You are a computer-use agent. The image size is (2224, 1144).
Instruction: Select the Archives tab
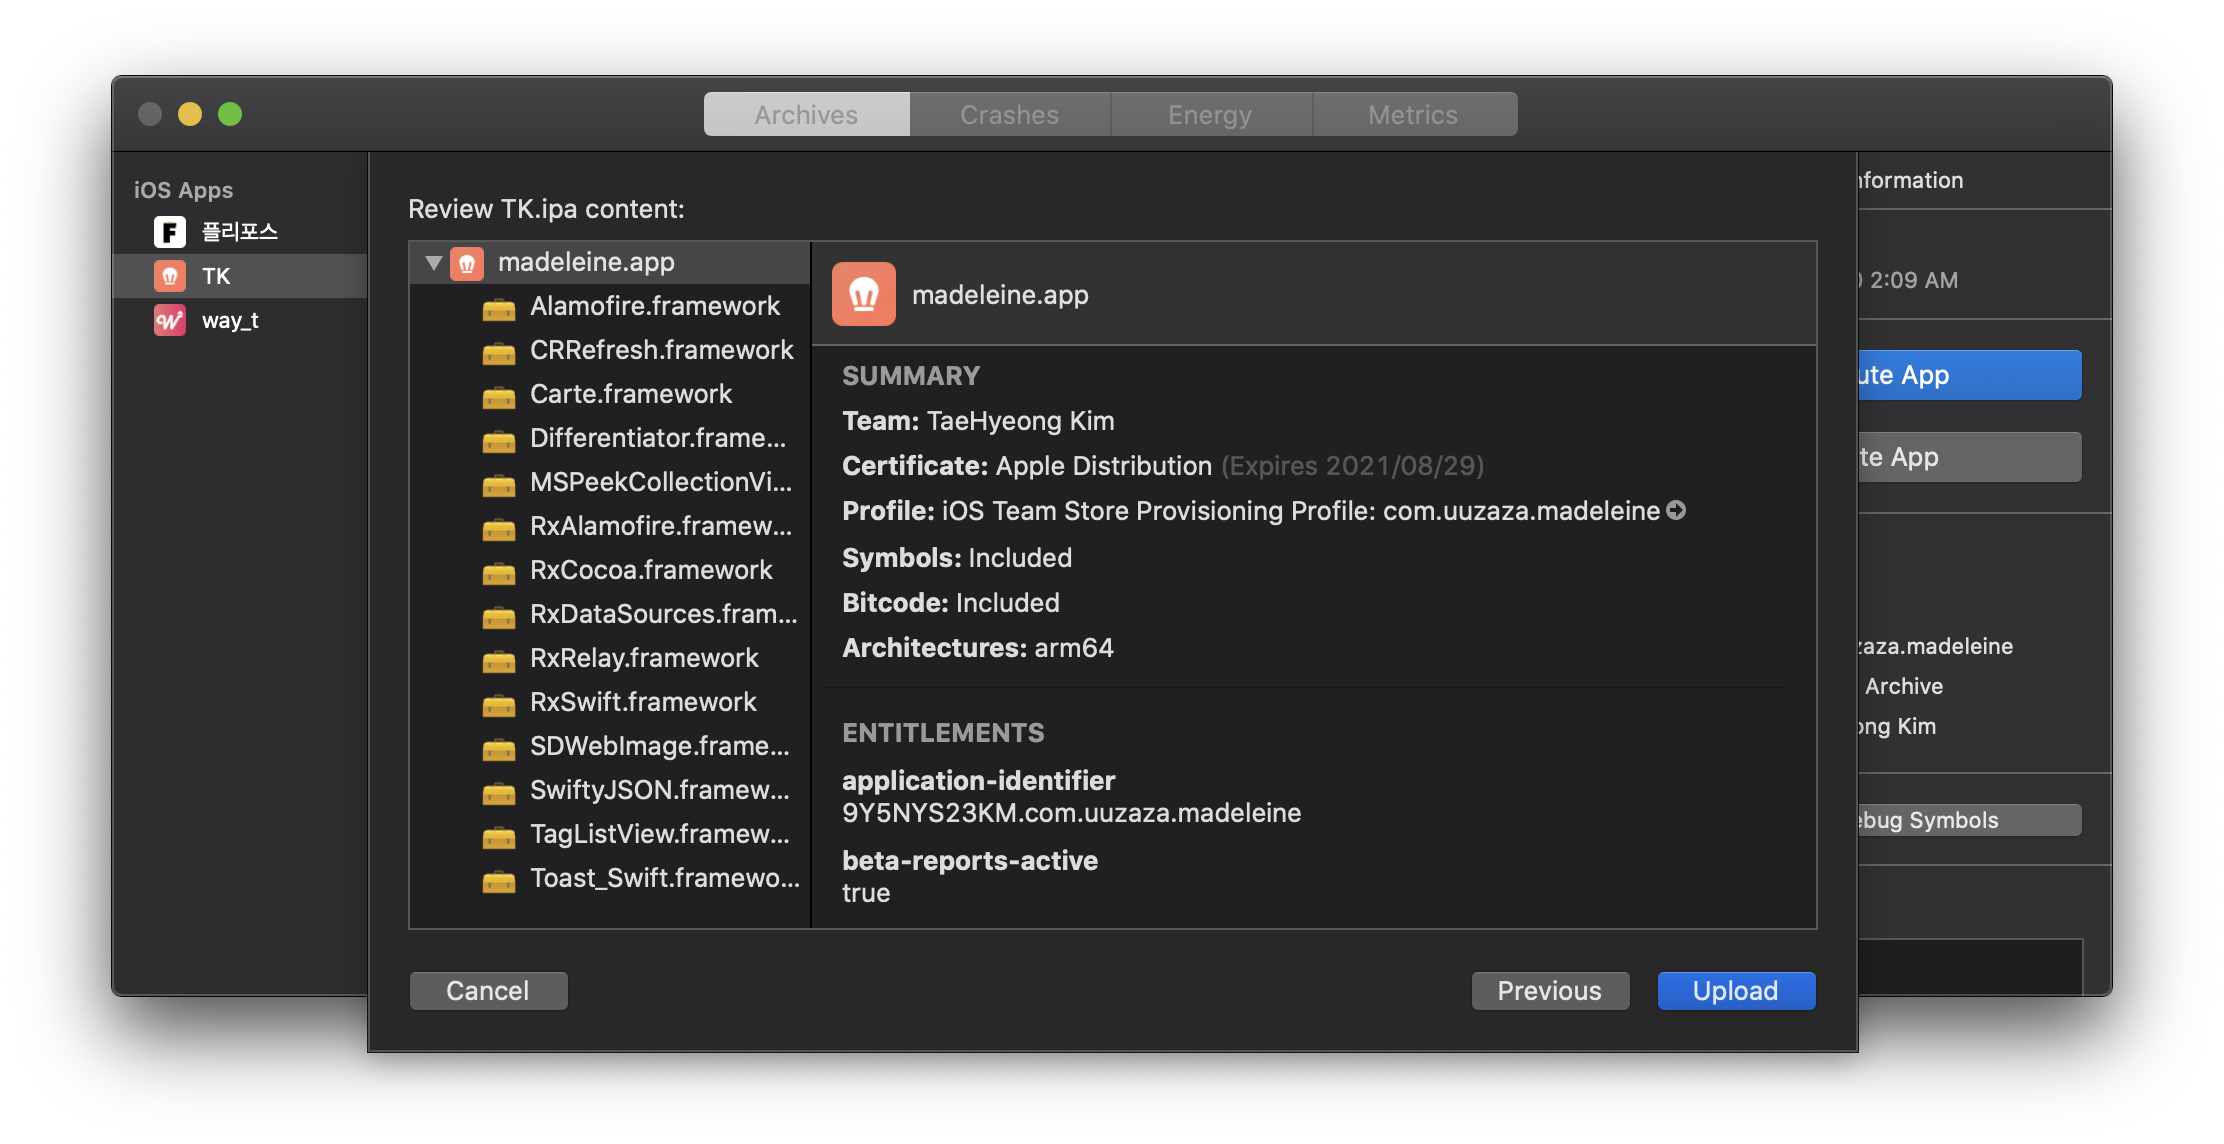click(x=806, y=115)
